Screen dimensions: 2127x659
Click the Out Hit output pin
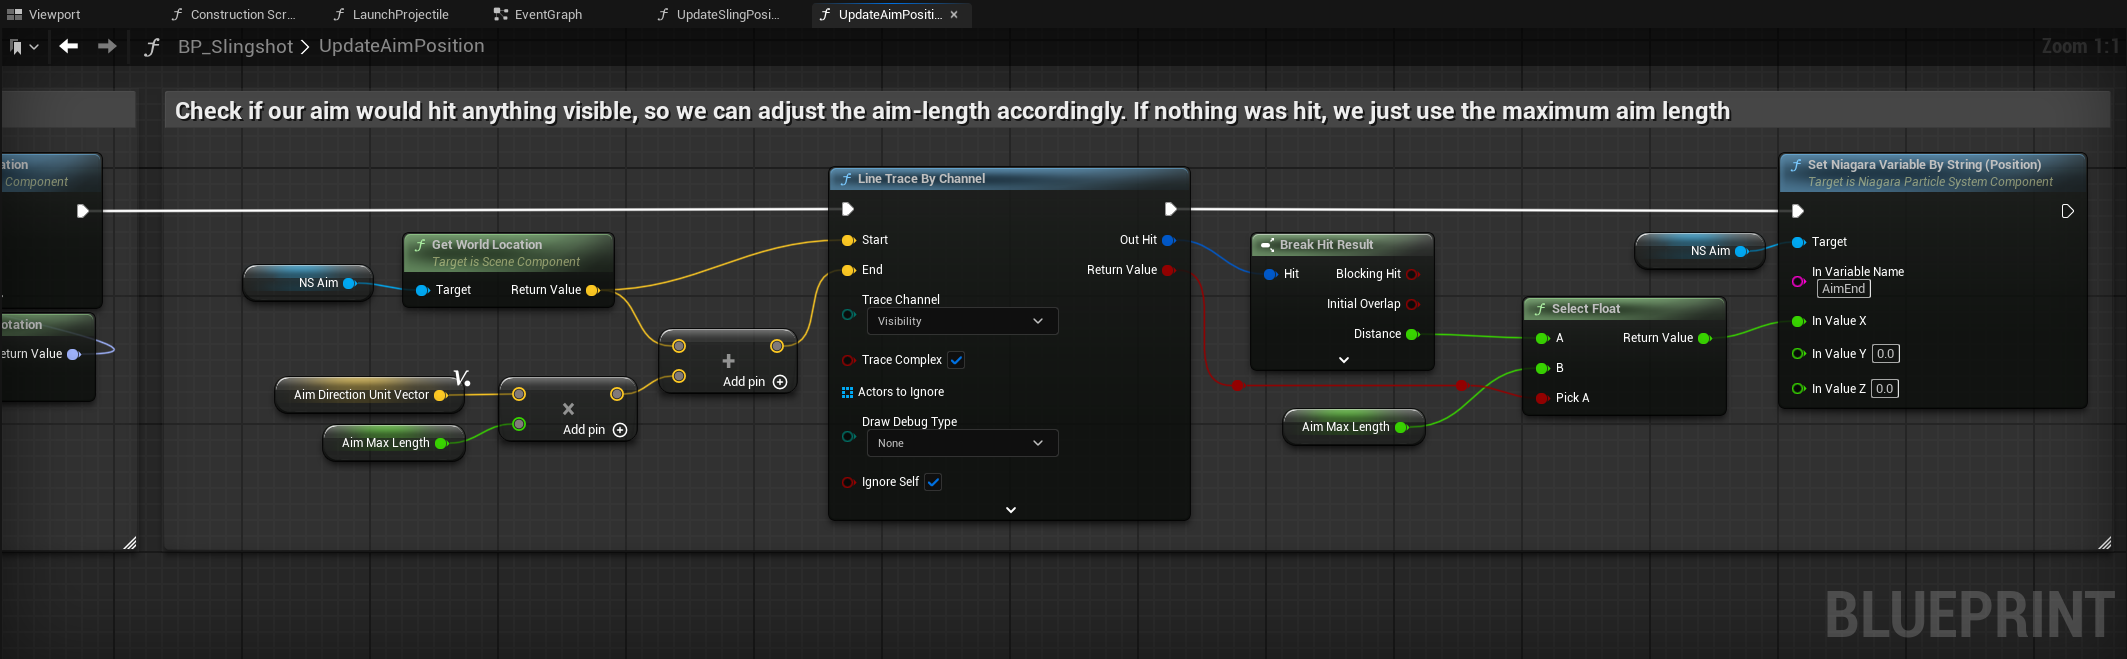tap(1168, 240)
